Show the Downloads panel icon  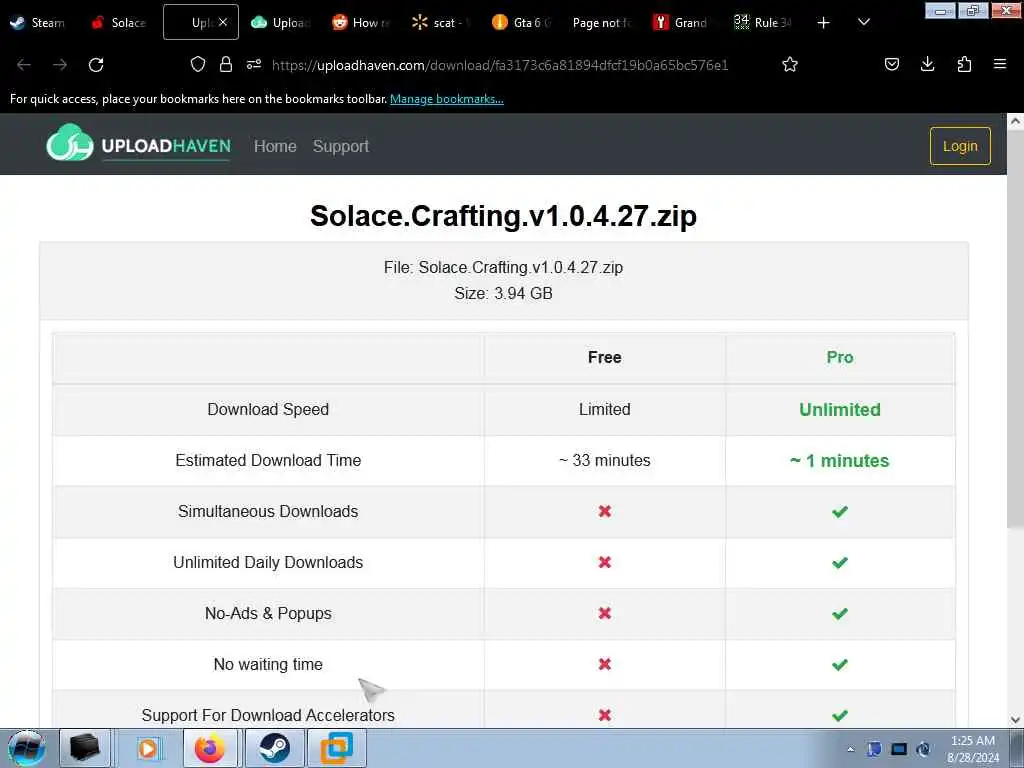point(927,64)
